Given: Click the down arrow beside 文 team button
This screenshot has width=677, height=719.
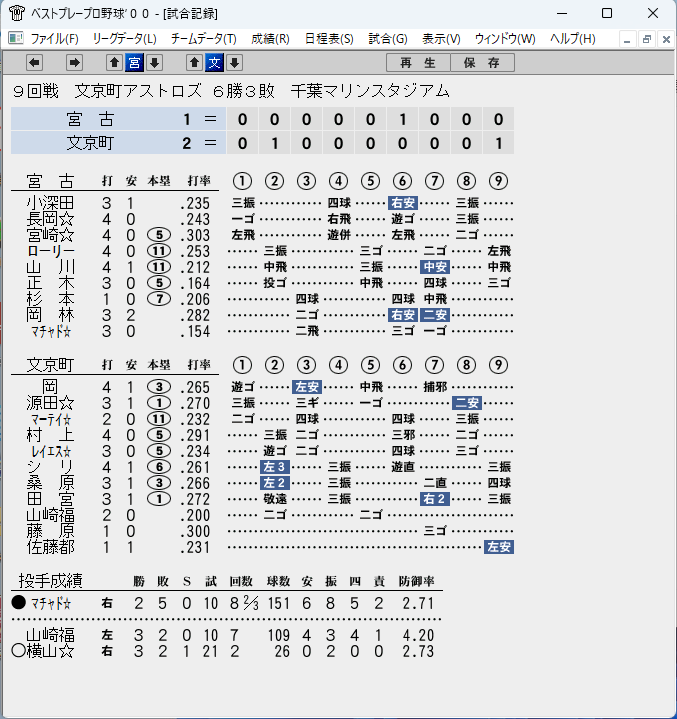Looking at the screenshot, I should [234, 62].
